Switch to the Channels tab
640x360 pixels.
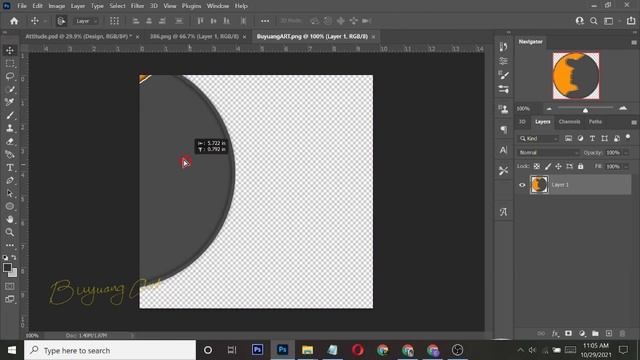569,122
